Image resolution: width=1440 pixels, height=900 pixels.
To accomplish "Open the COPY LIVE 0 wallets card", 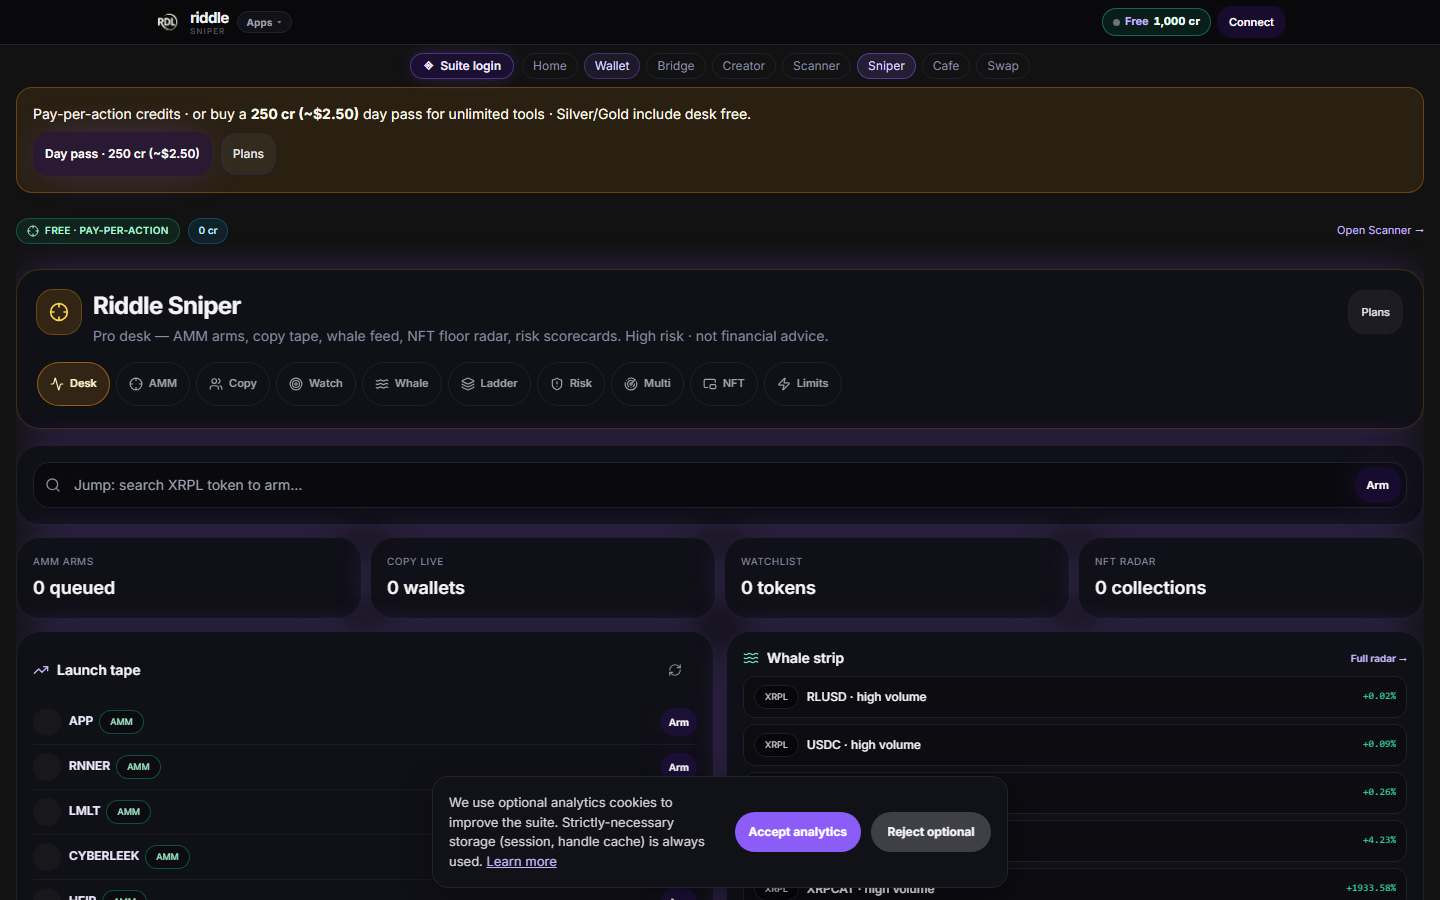I will coord(542,578).
